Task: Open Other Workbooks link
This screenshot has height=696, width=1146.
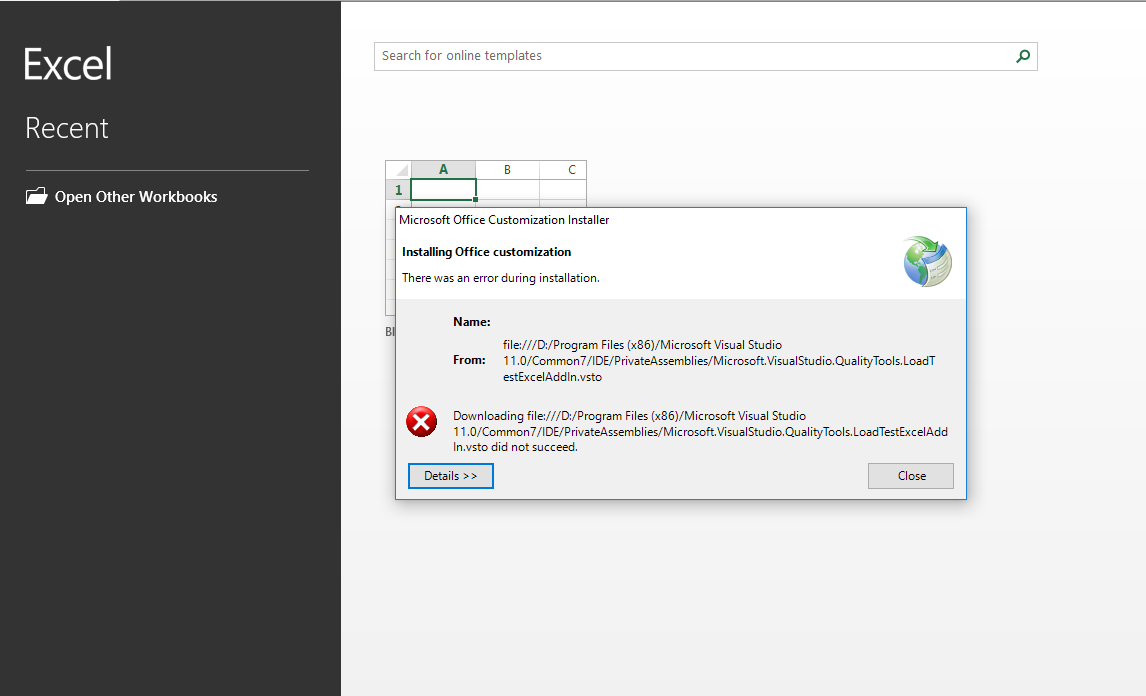Action: tap(136, 197)
